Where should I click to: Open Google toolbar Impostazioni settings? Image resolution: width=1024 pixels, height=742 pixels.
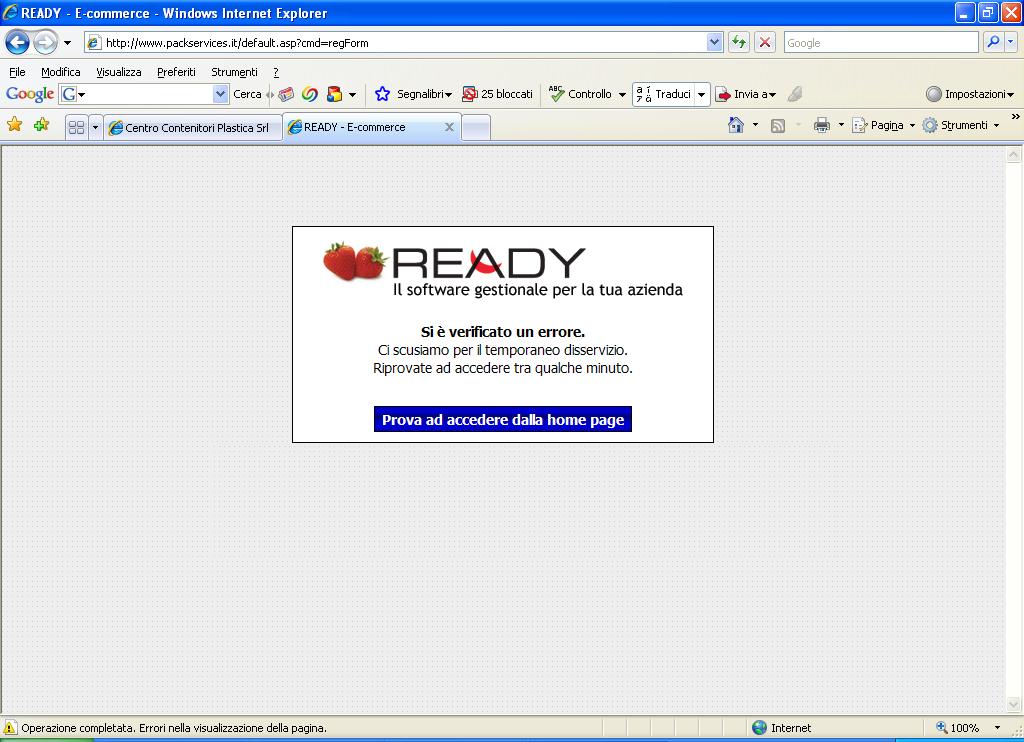coord(970,94)
